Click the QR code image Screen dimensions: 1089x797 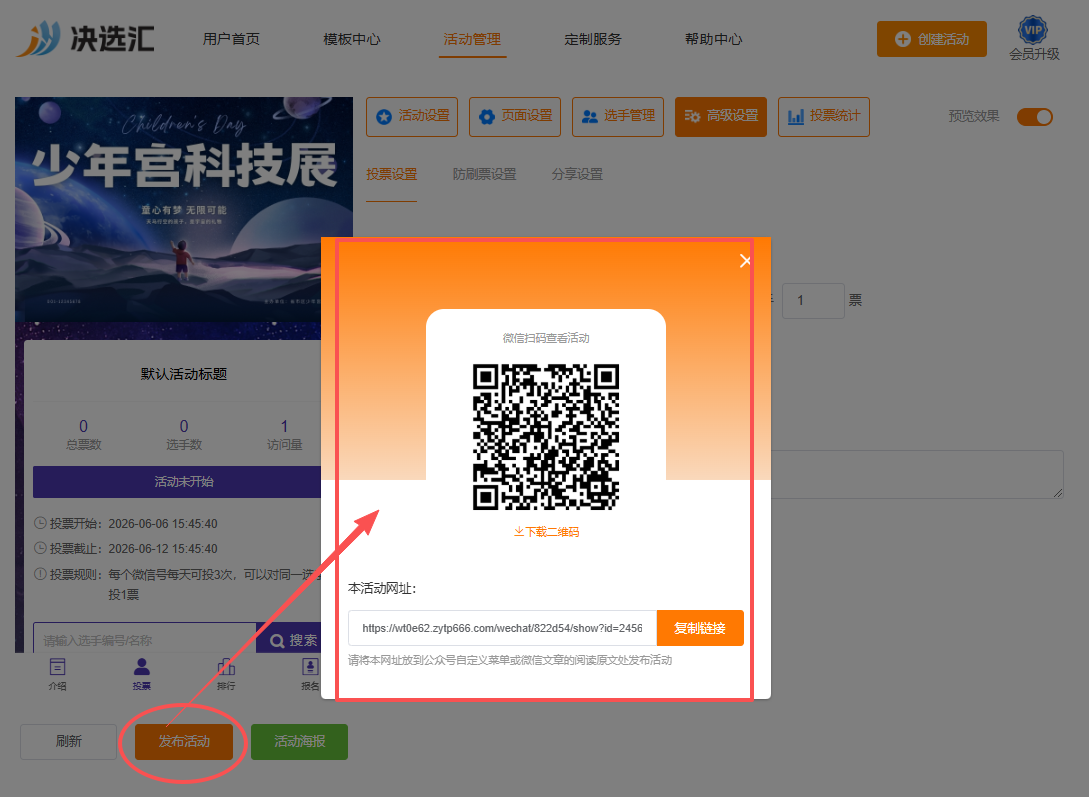(x=546, y=437)
